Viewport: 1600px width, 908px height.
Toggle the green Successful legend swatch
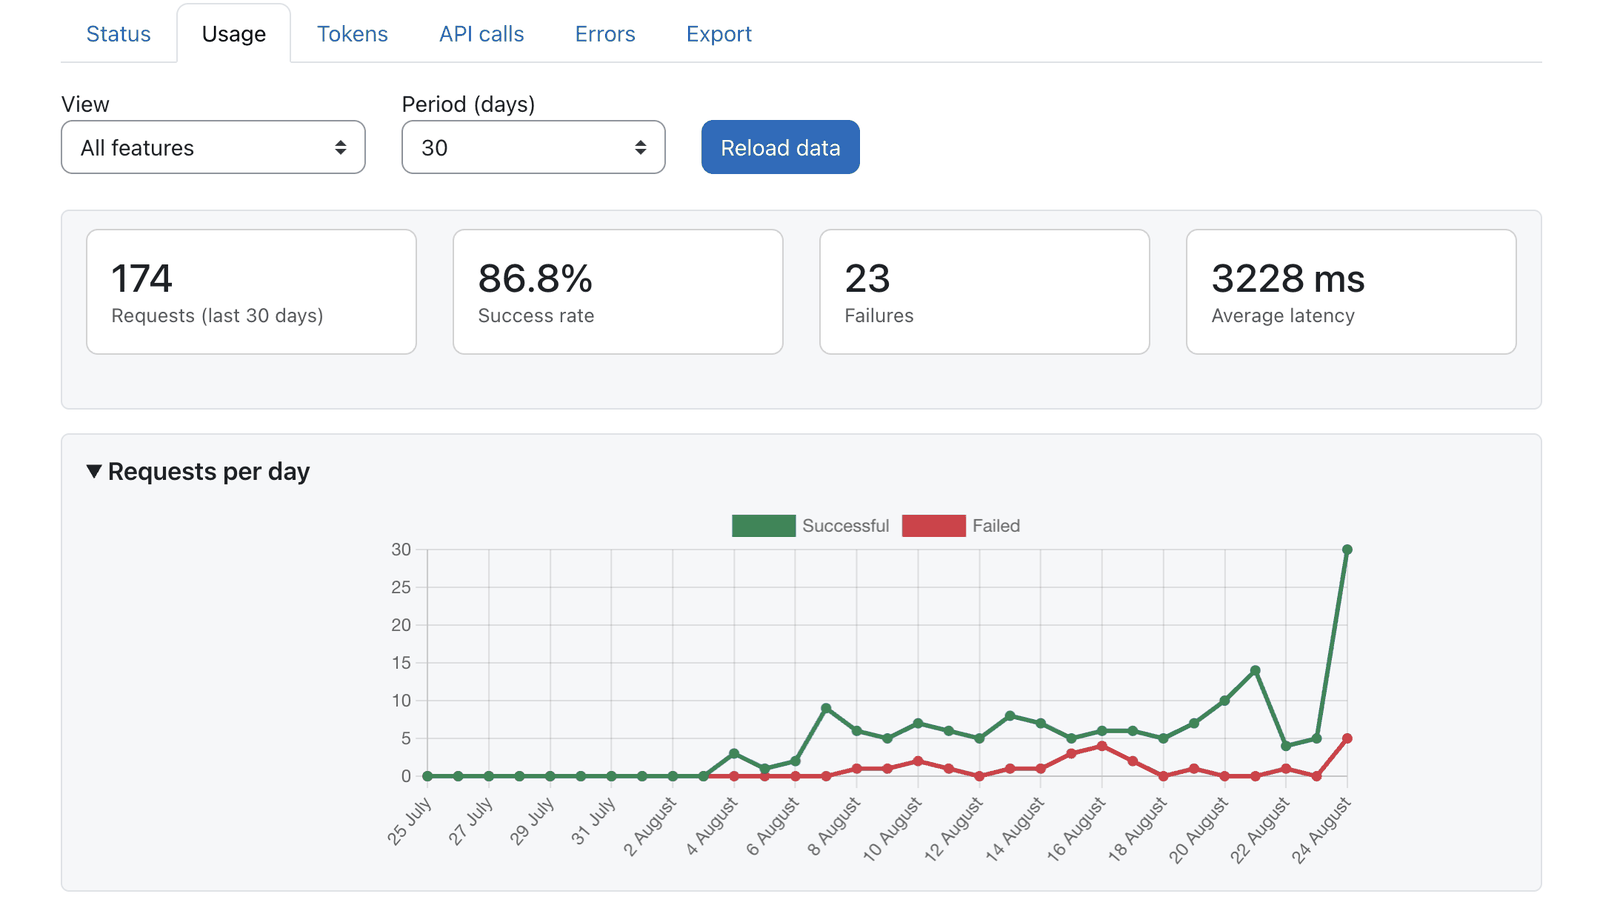(763, 526)
